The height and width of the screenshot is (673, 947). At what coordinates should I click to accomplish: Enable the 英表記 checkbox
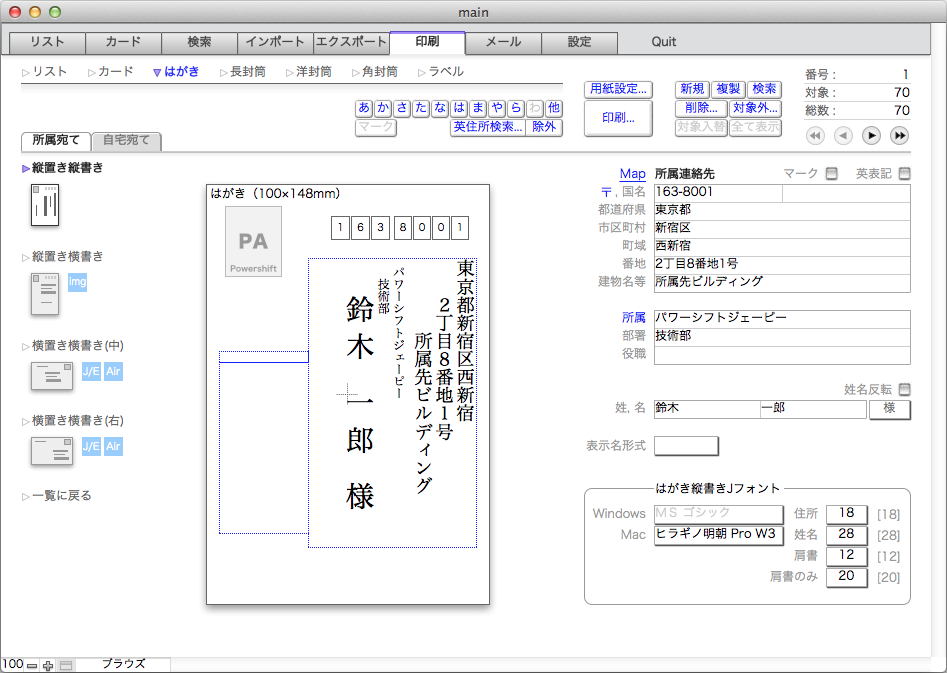[x=904, y=173]
